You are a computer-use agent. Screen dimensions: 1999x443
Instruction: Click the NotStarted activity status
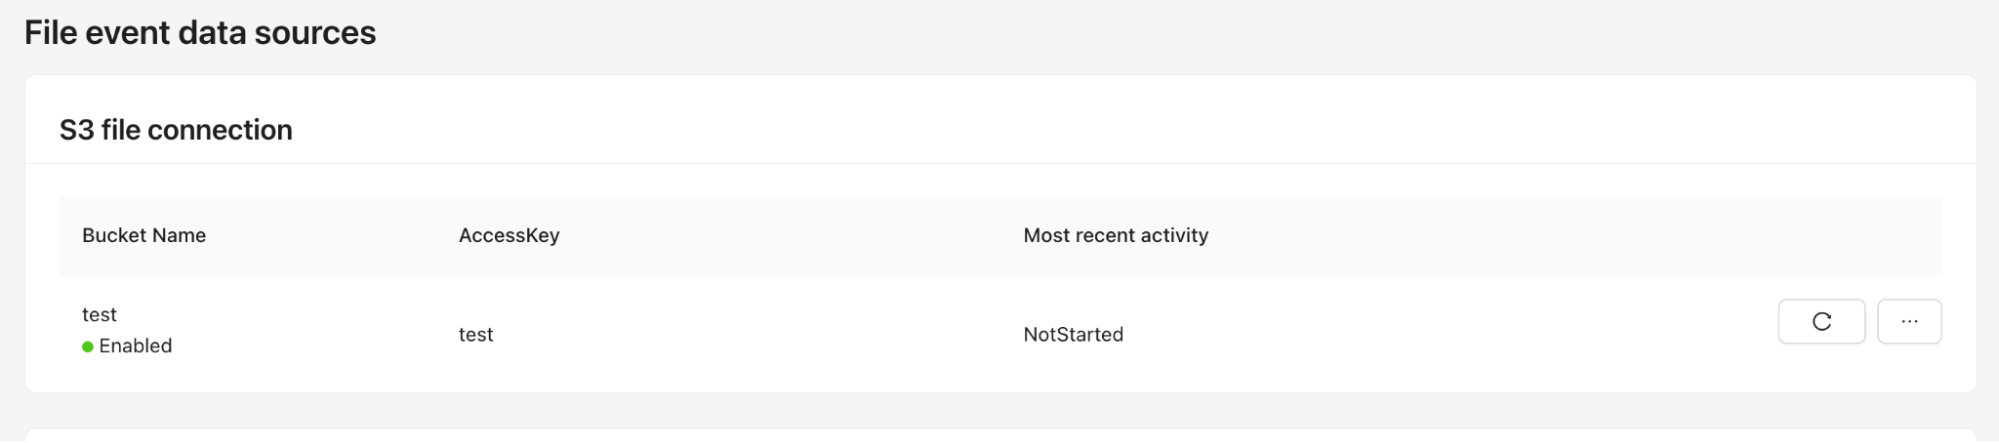(1073, 335)
